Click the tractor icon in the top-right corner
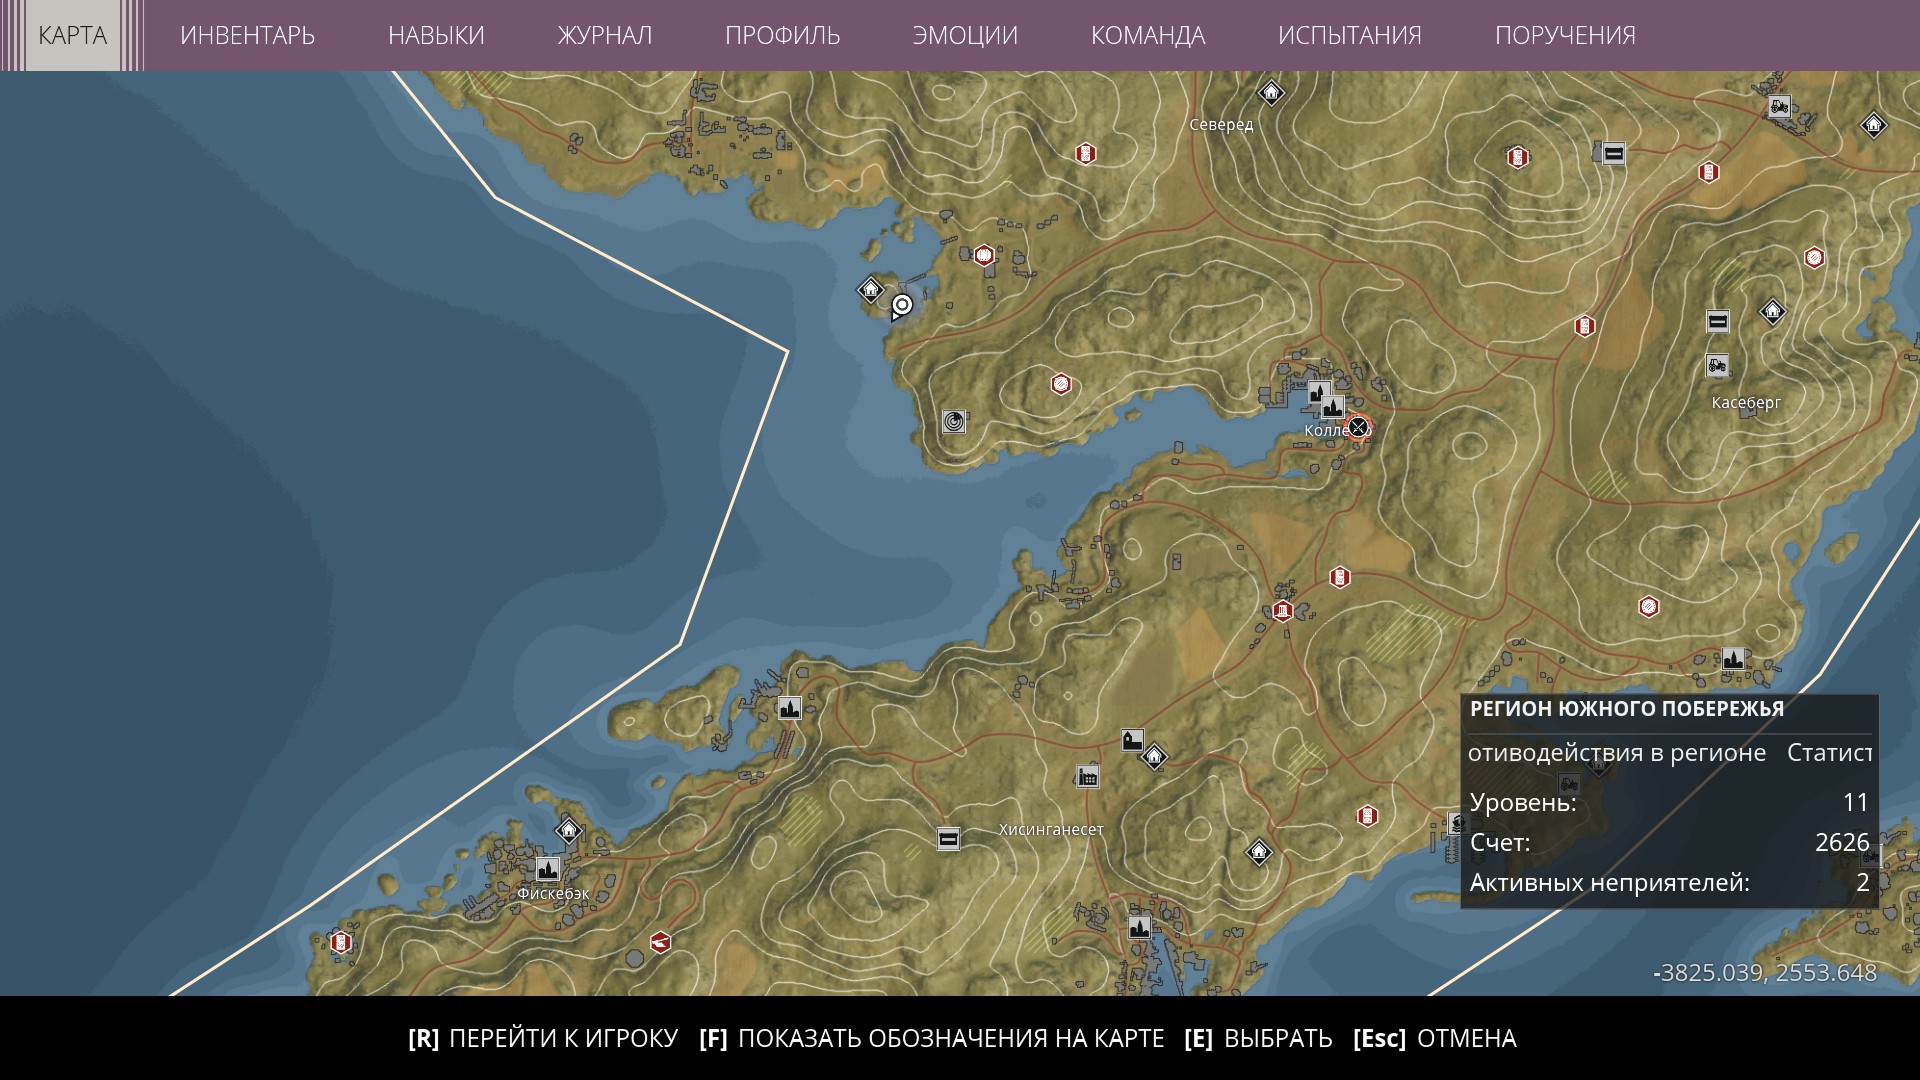This screenshot has height=1080, width=1920. [x=1778, y=105]
